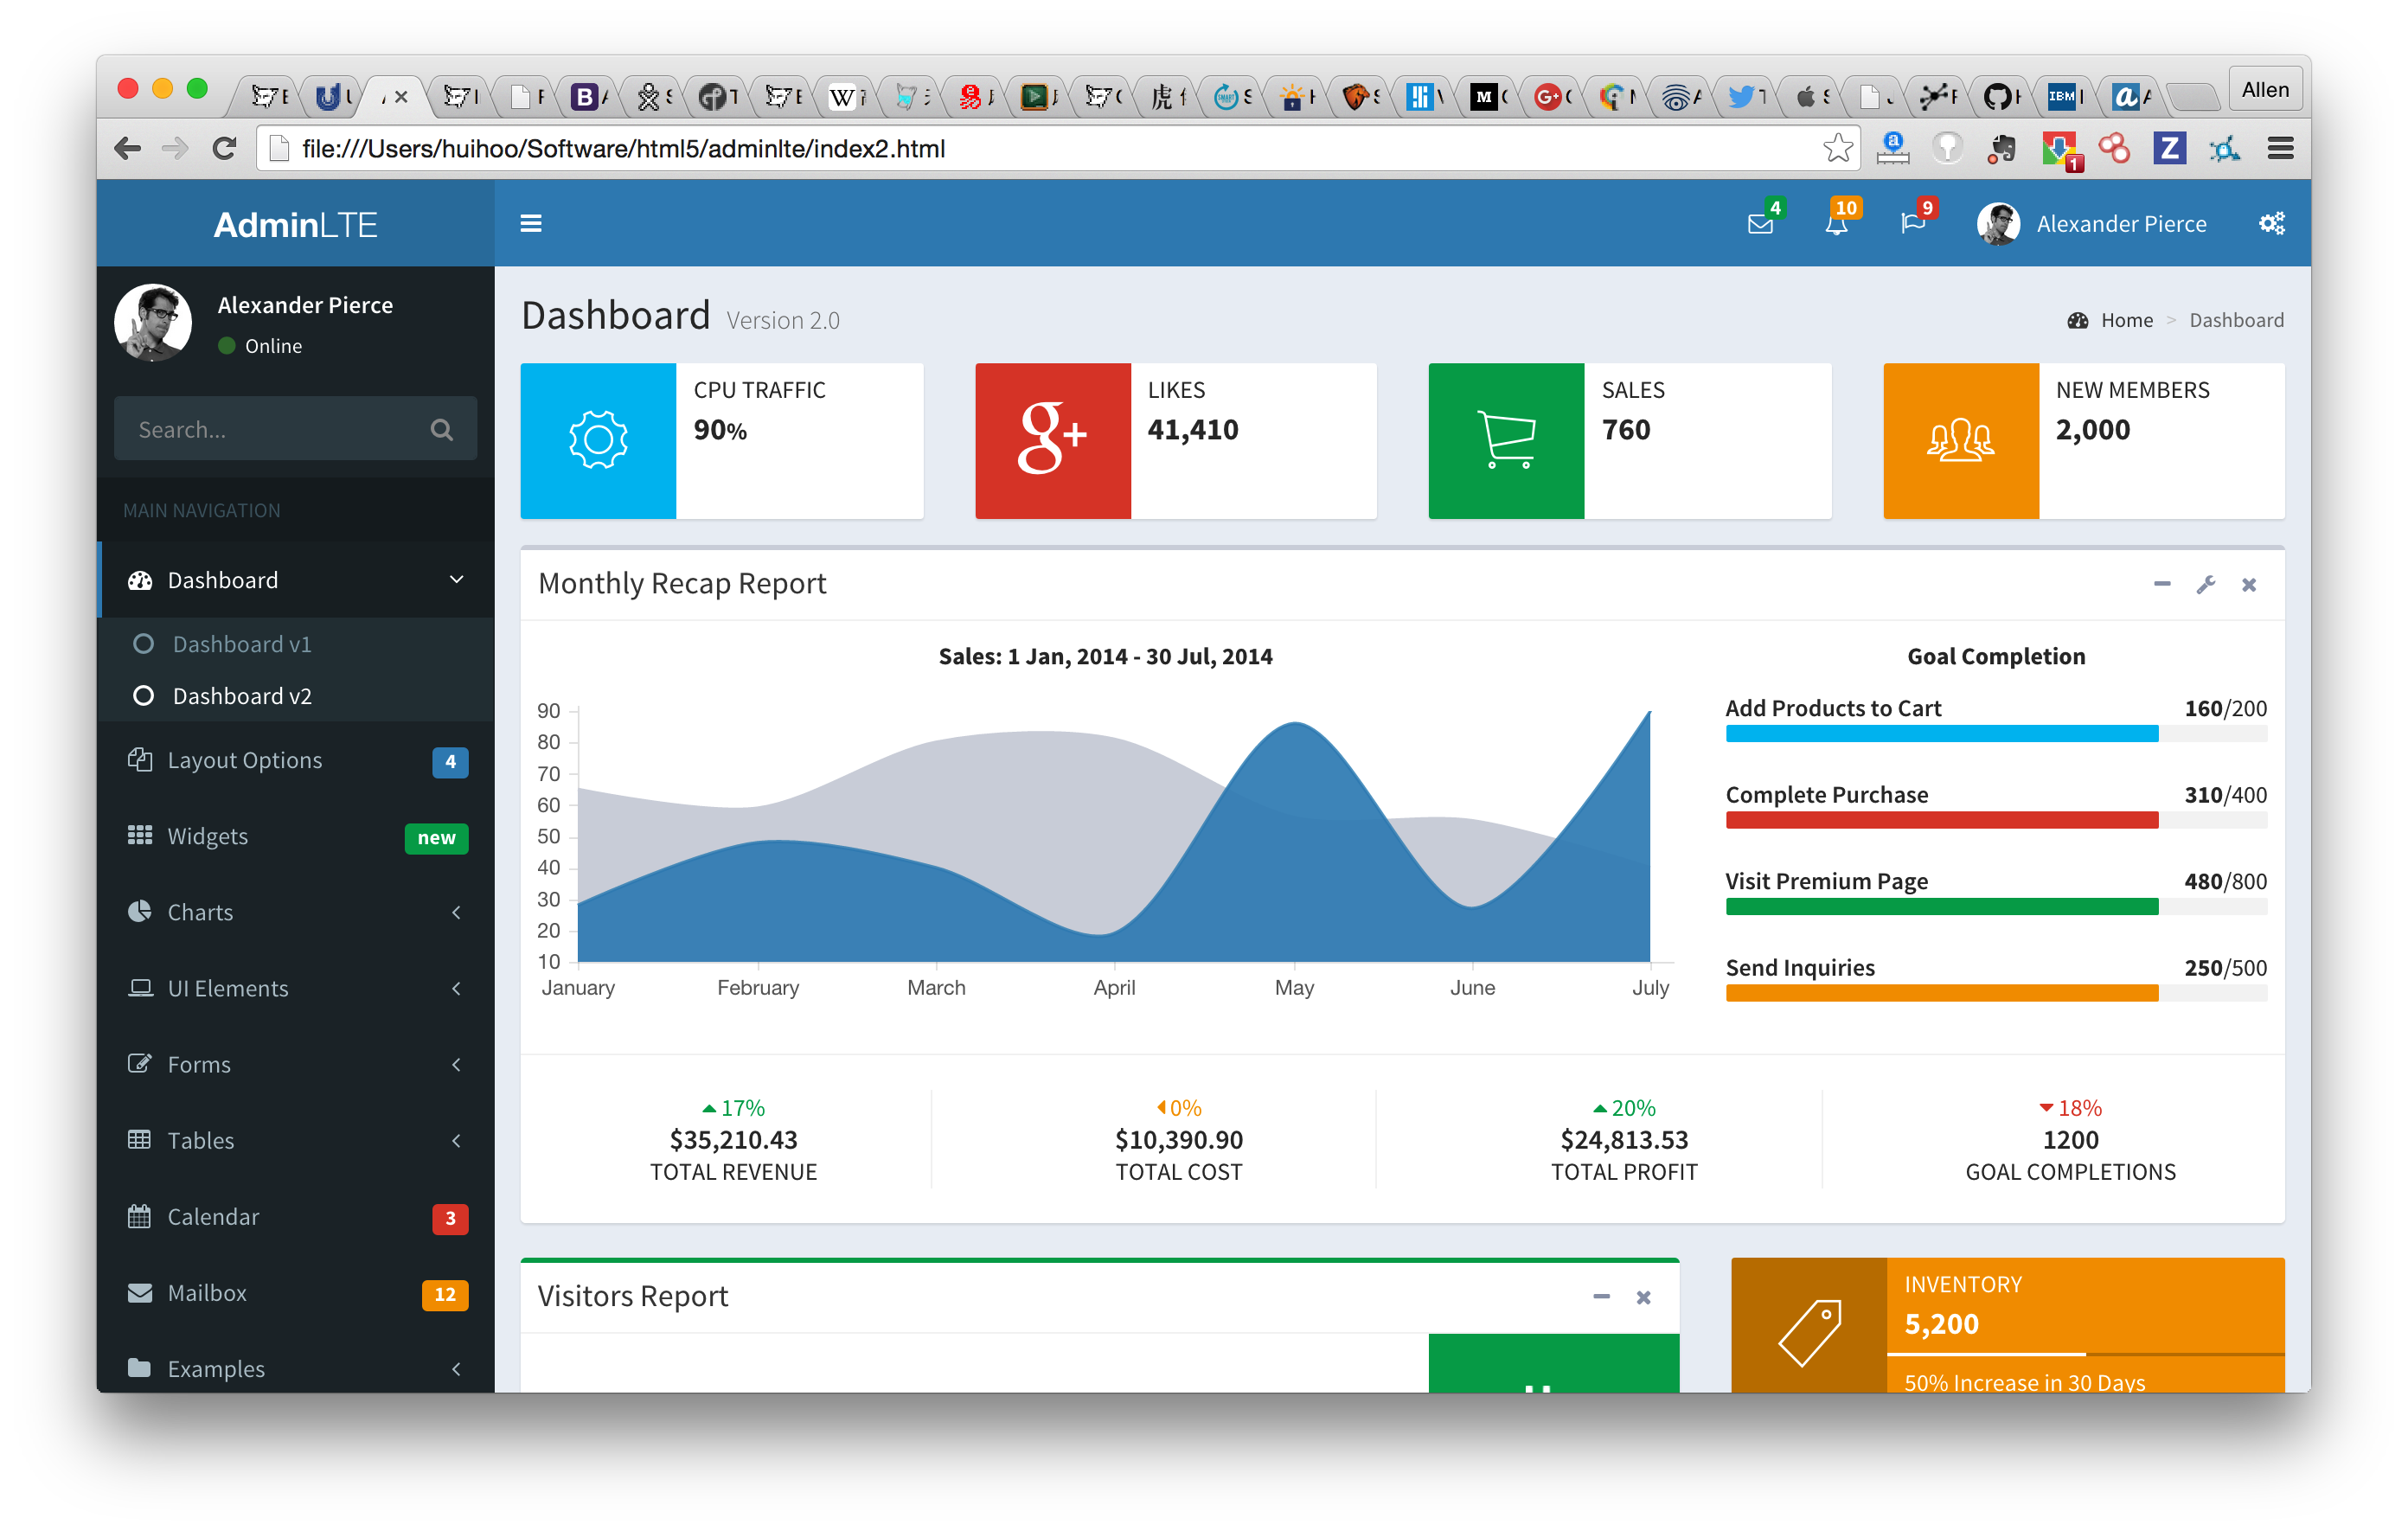The width and height of the screenshot is (2408, 1531).
Task: Click the sidebar search magnifier icon
Action: [441, 430]
